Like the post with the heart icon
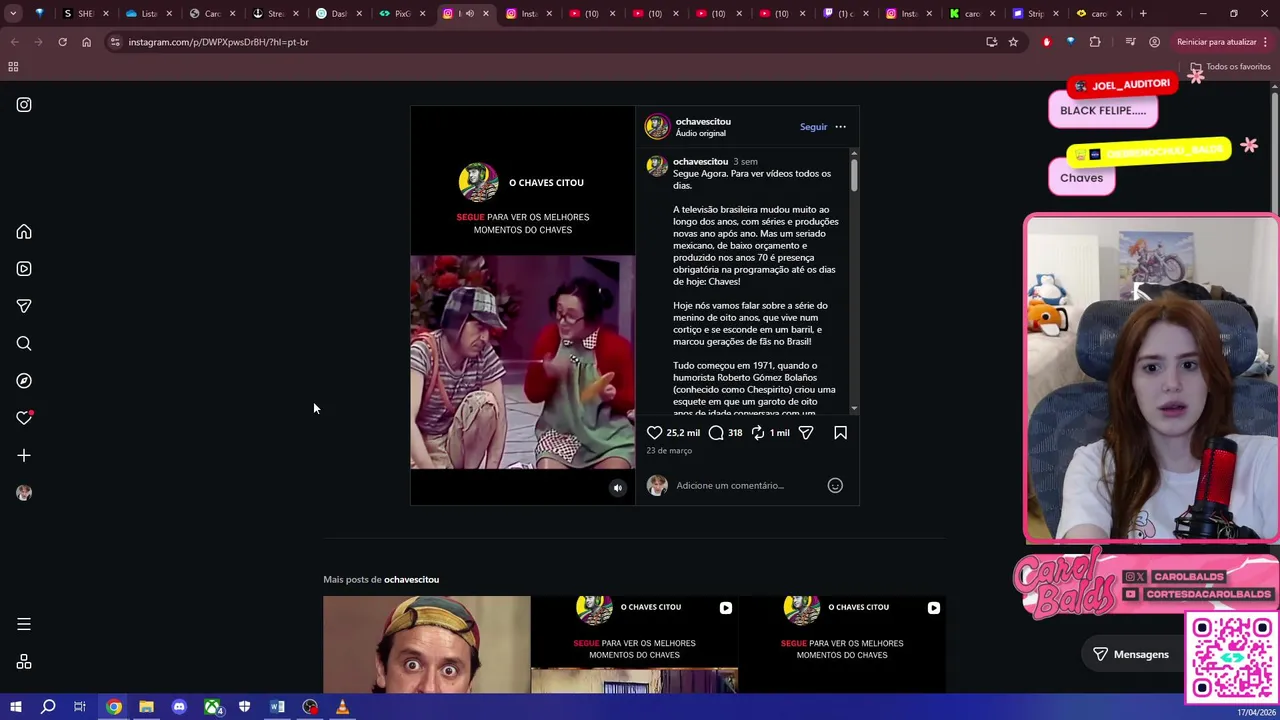Screen dimensions: 1280x720 pyautogui.click(x=654, y=432)
